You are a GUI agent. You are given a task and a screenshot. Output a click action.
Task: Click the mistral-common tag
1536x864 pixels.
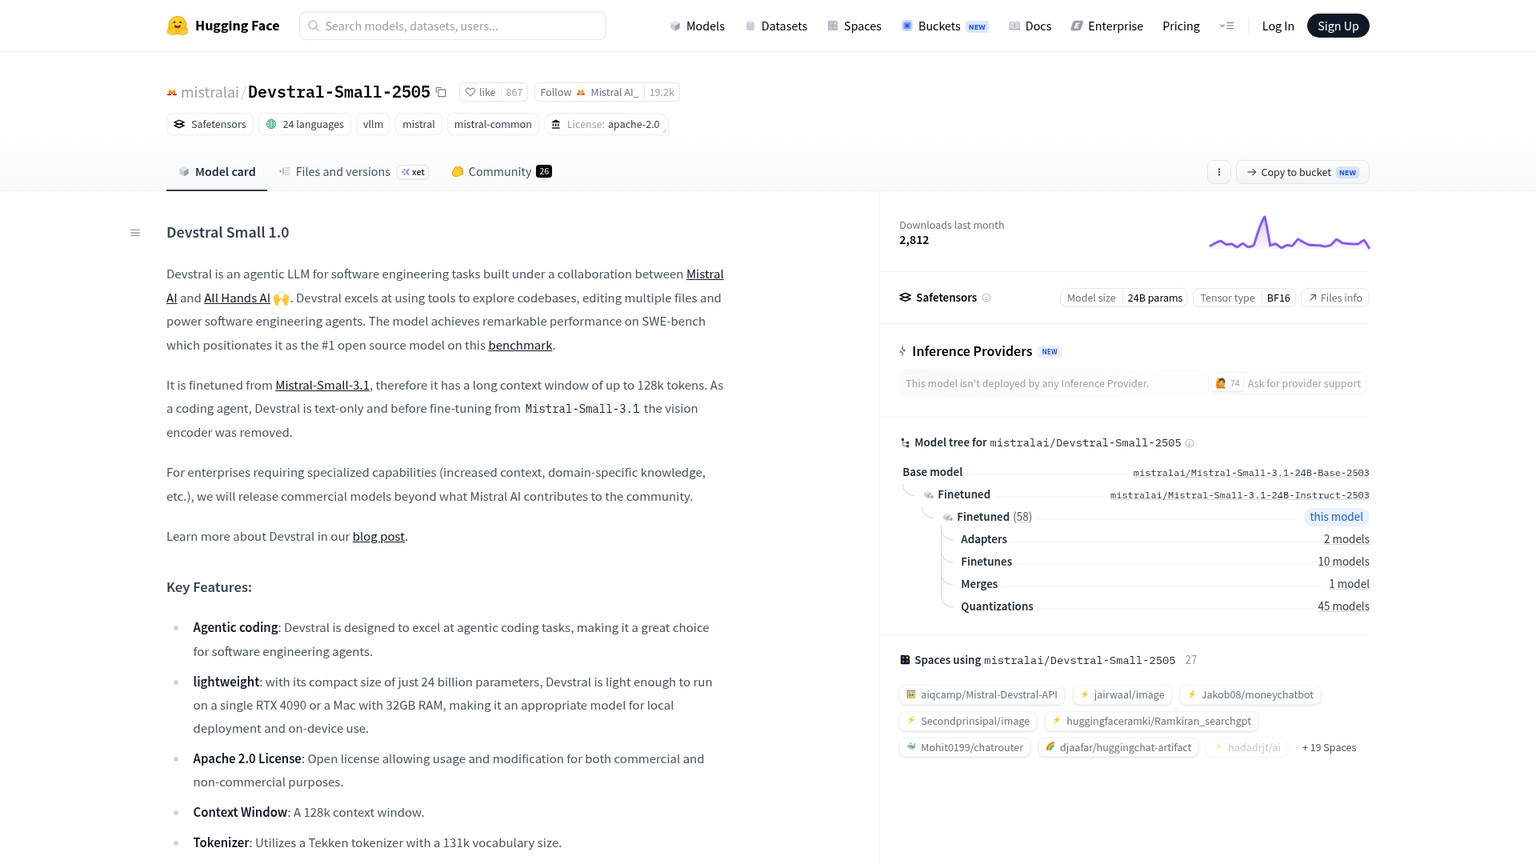493,124
